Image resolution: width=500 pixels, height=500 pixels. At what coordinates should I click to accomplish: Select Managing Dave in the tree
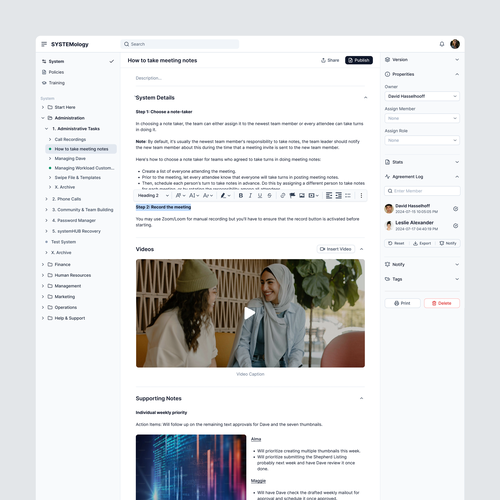(70, 158)
